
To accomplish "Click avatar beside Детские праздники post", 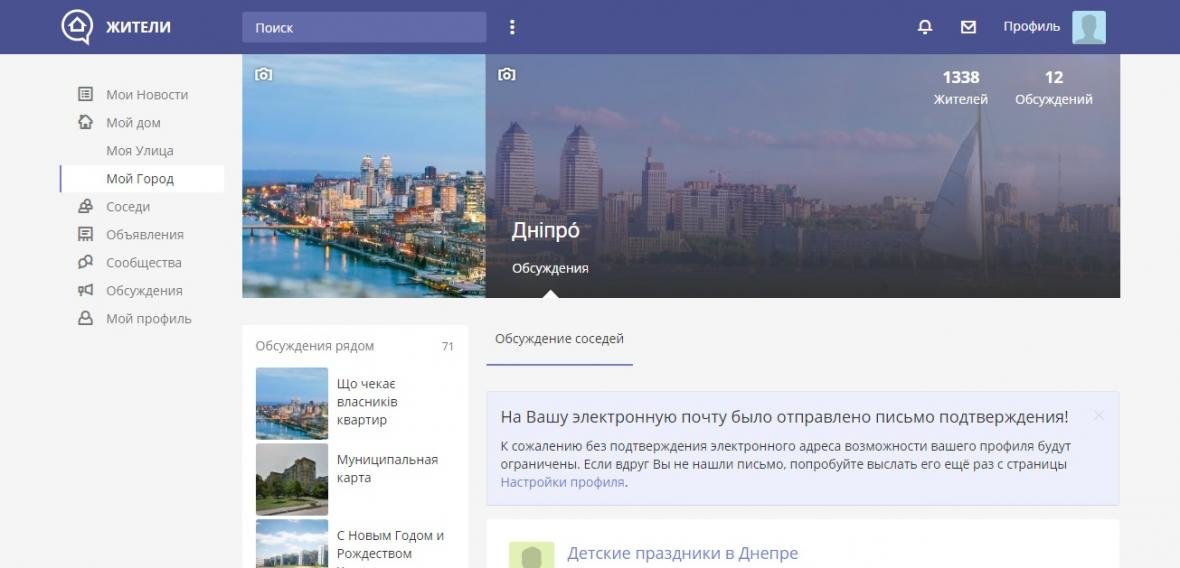I will pos(531,555).
